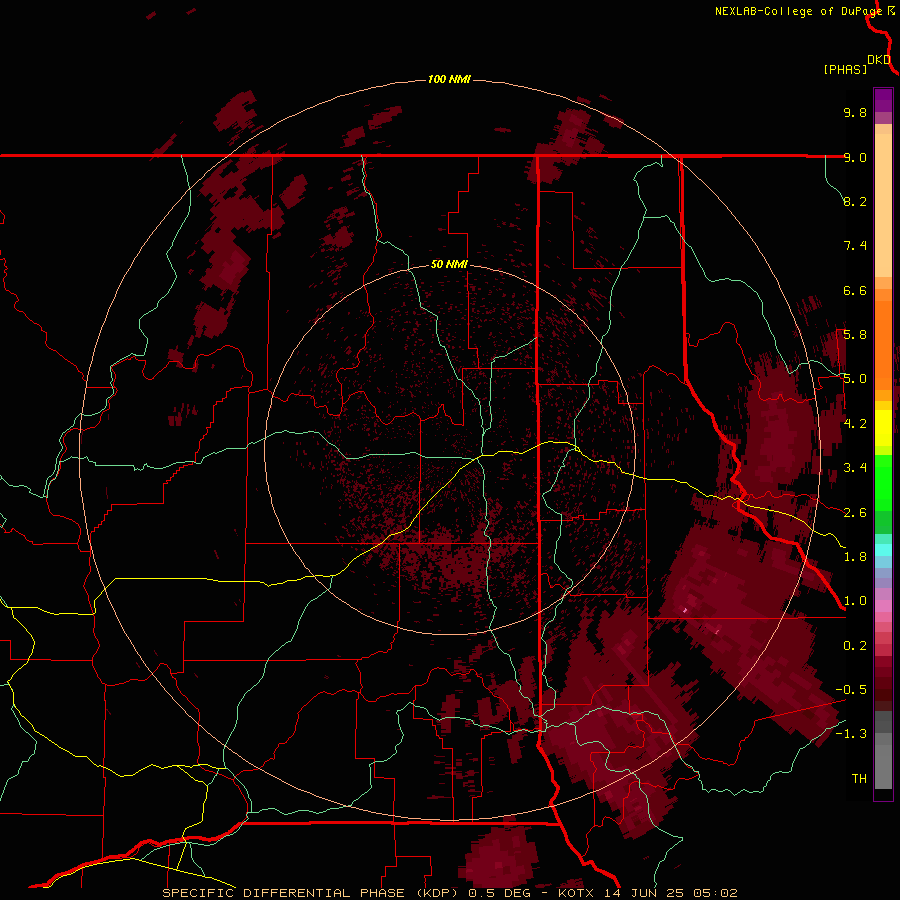Click the 0.2 scale value
The height and width of the screenshot is (900, 900).
pyautogui.click(x=855, y=646)
